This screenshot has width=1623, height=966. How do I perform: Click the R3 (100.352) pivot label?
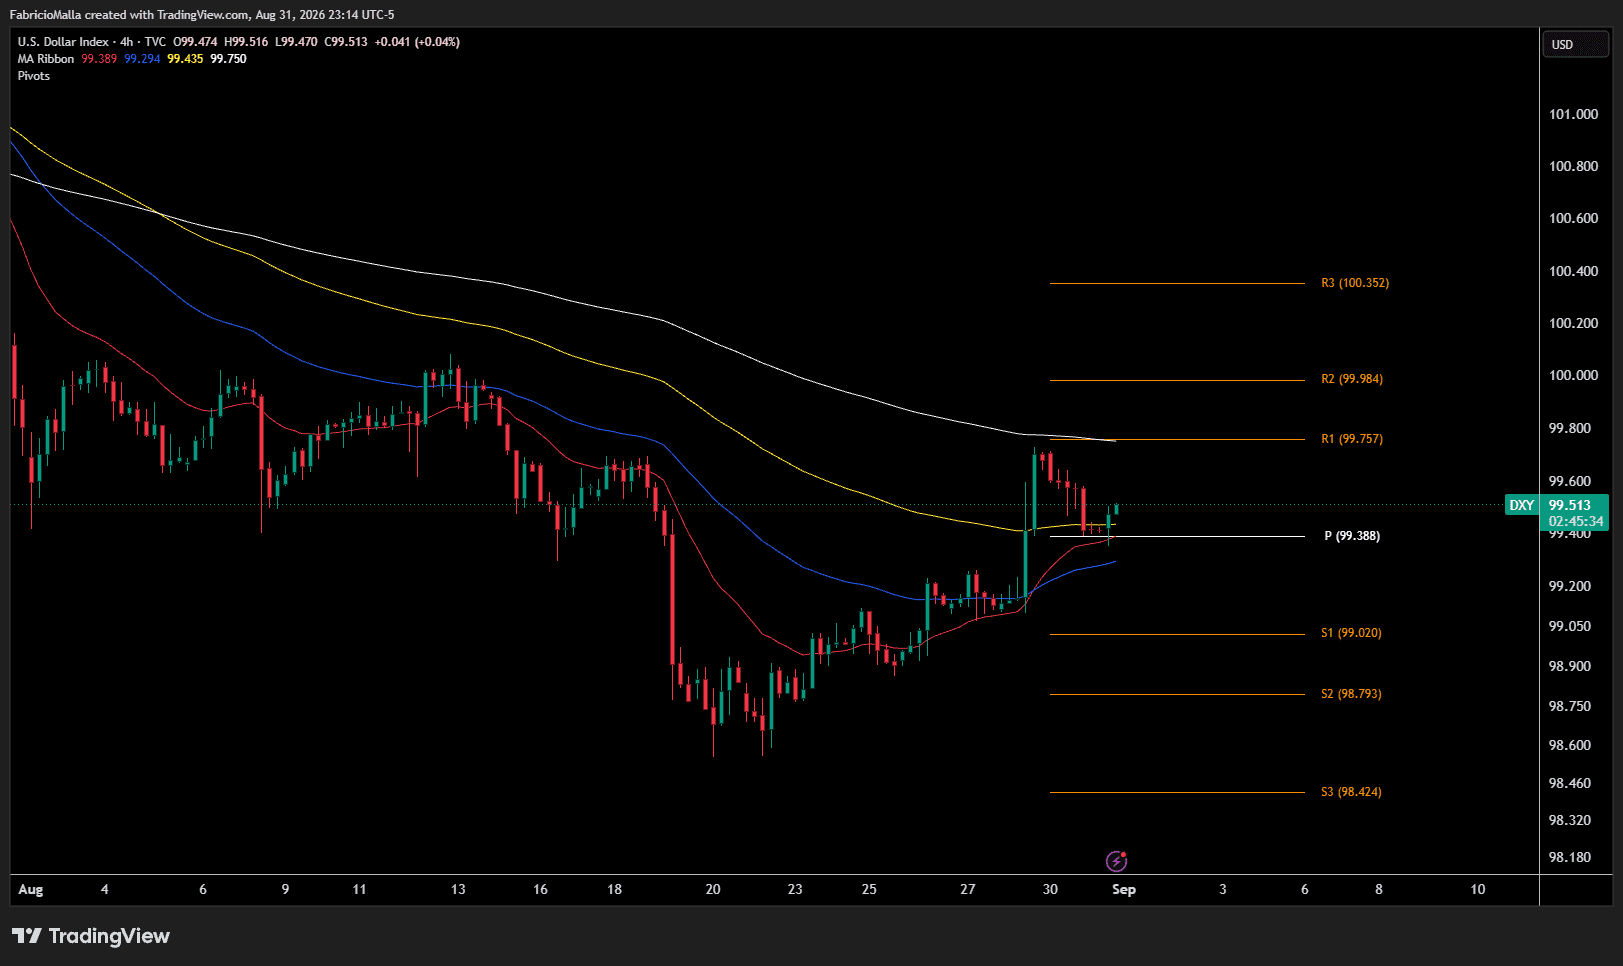(1355, 283)
